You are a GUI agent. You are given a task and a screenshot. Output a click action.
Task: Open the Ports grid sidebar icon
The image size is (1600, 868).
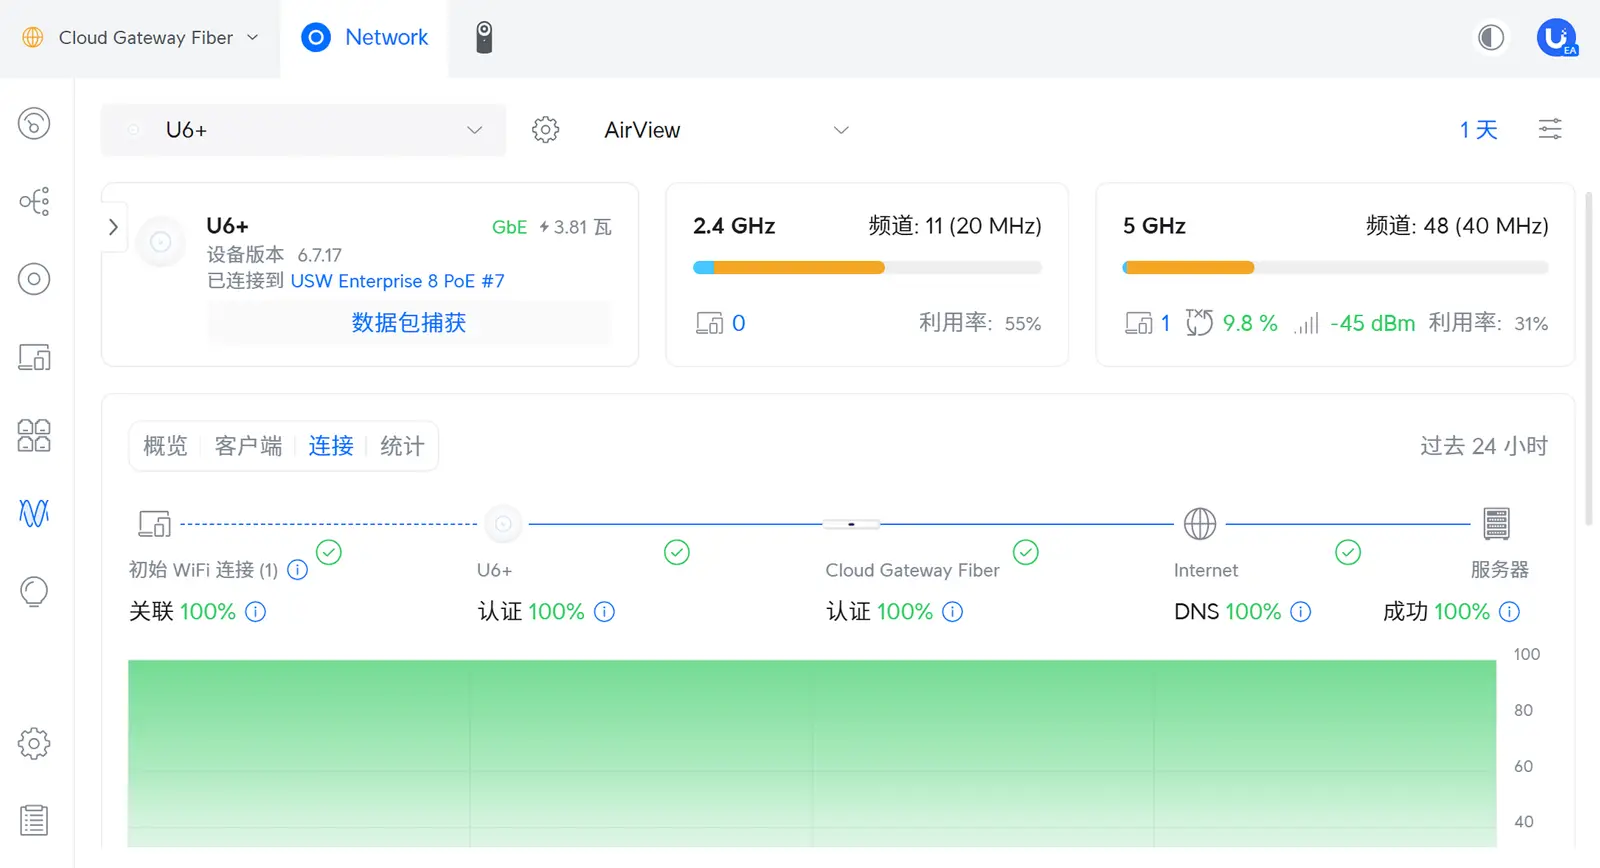coord(34,435)
